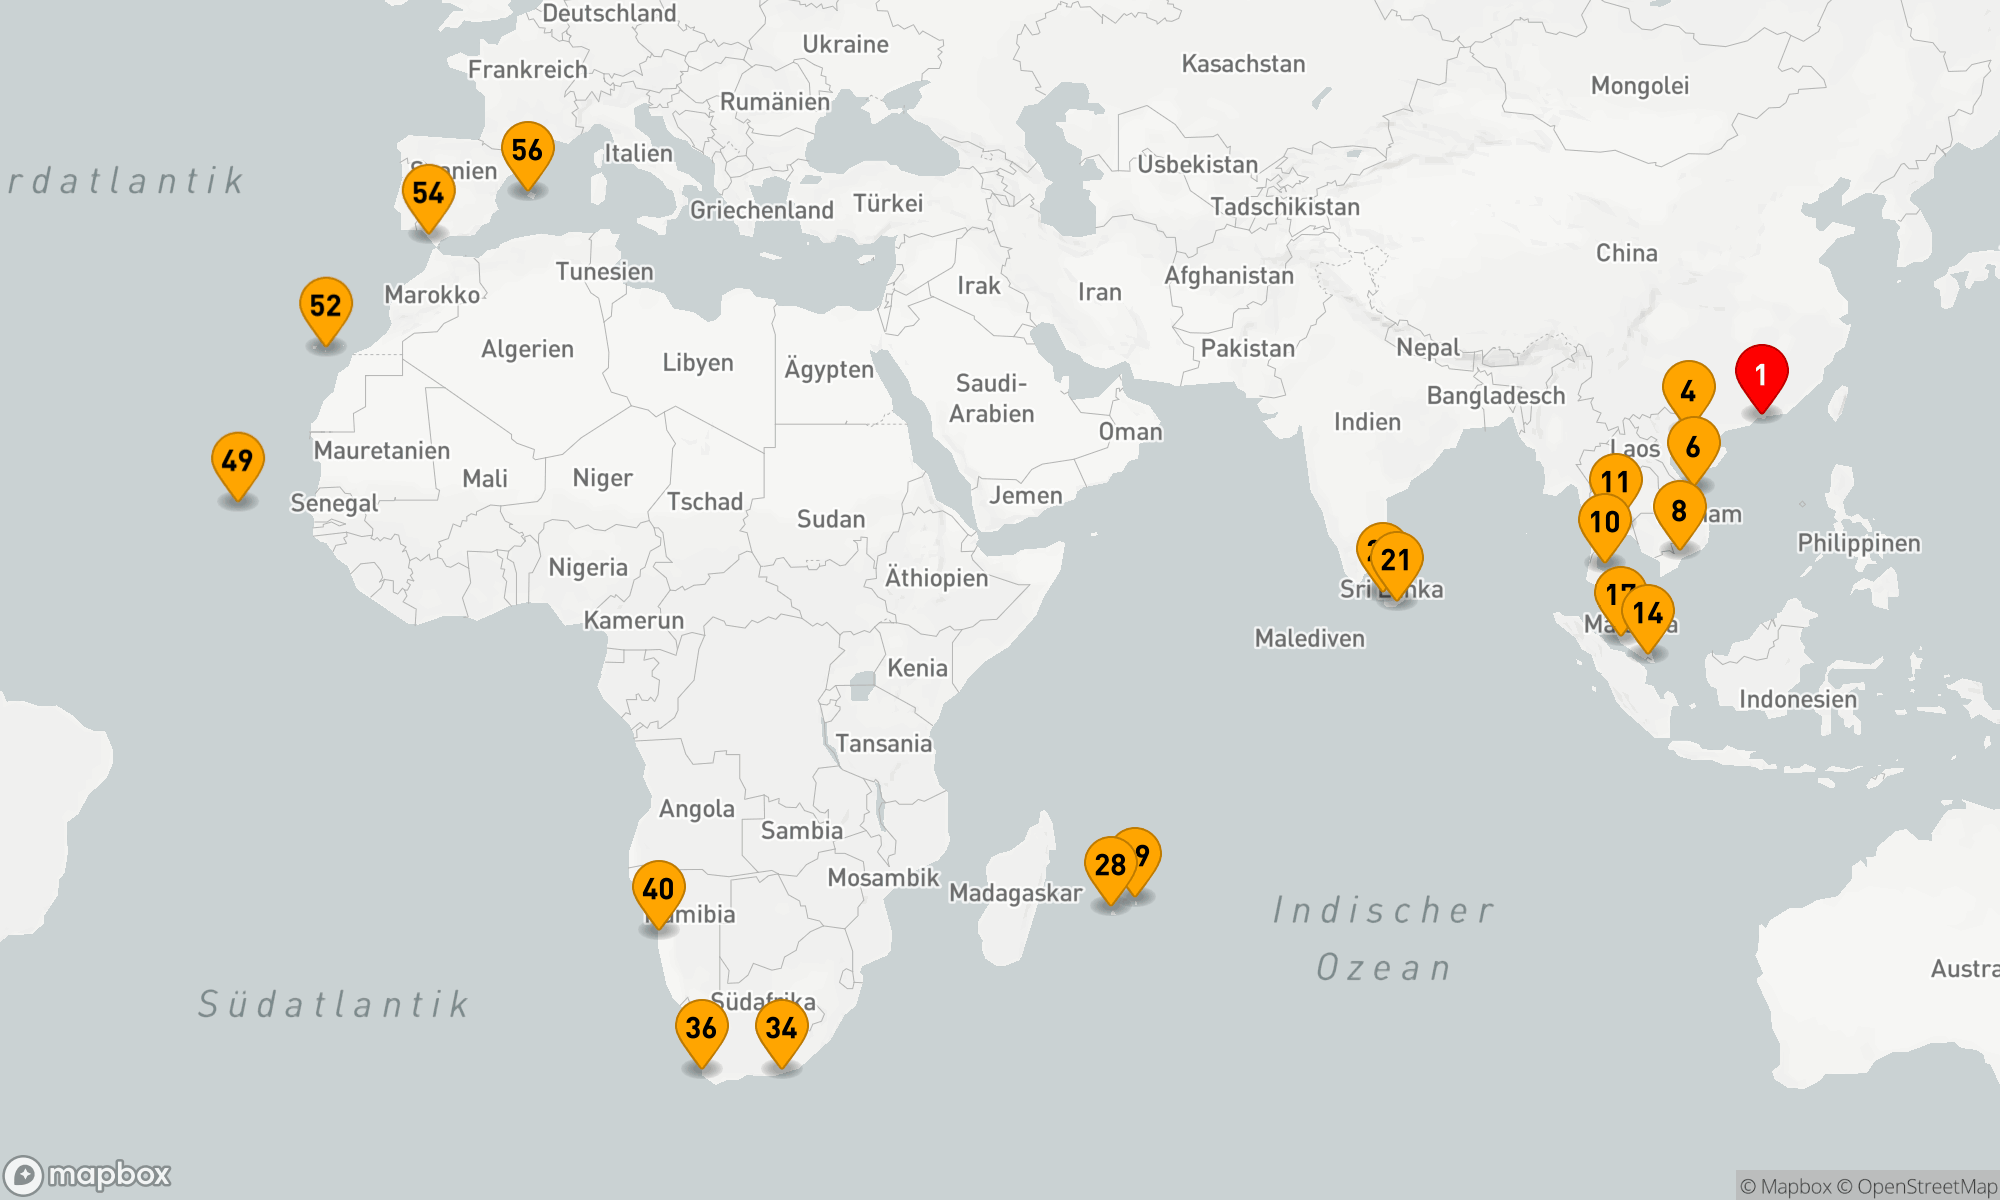Click marker 36 in South Africa
Image resolution: width=2000 pixels, height=1200 pixels.
[x=701, y=1029]
